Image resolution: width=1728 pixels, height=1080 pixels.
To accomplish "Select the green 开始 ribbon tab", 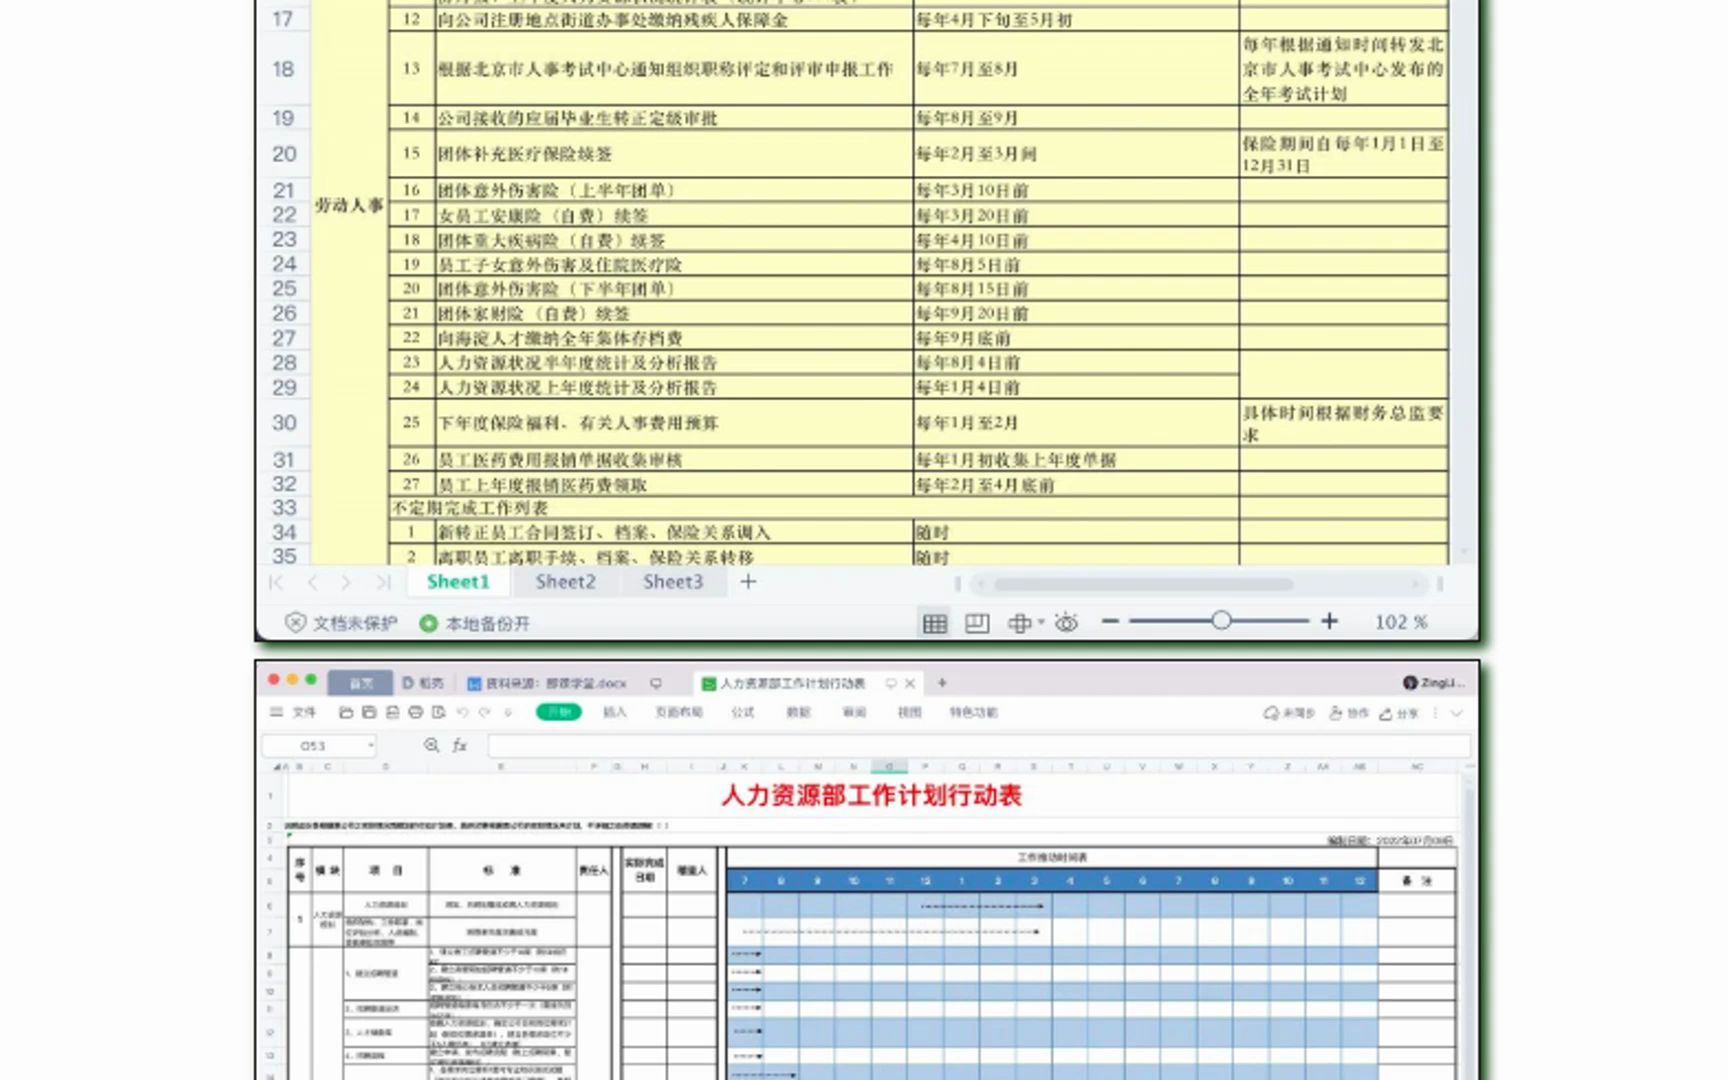I will click(559, 712).
